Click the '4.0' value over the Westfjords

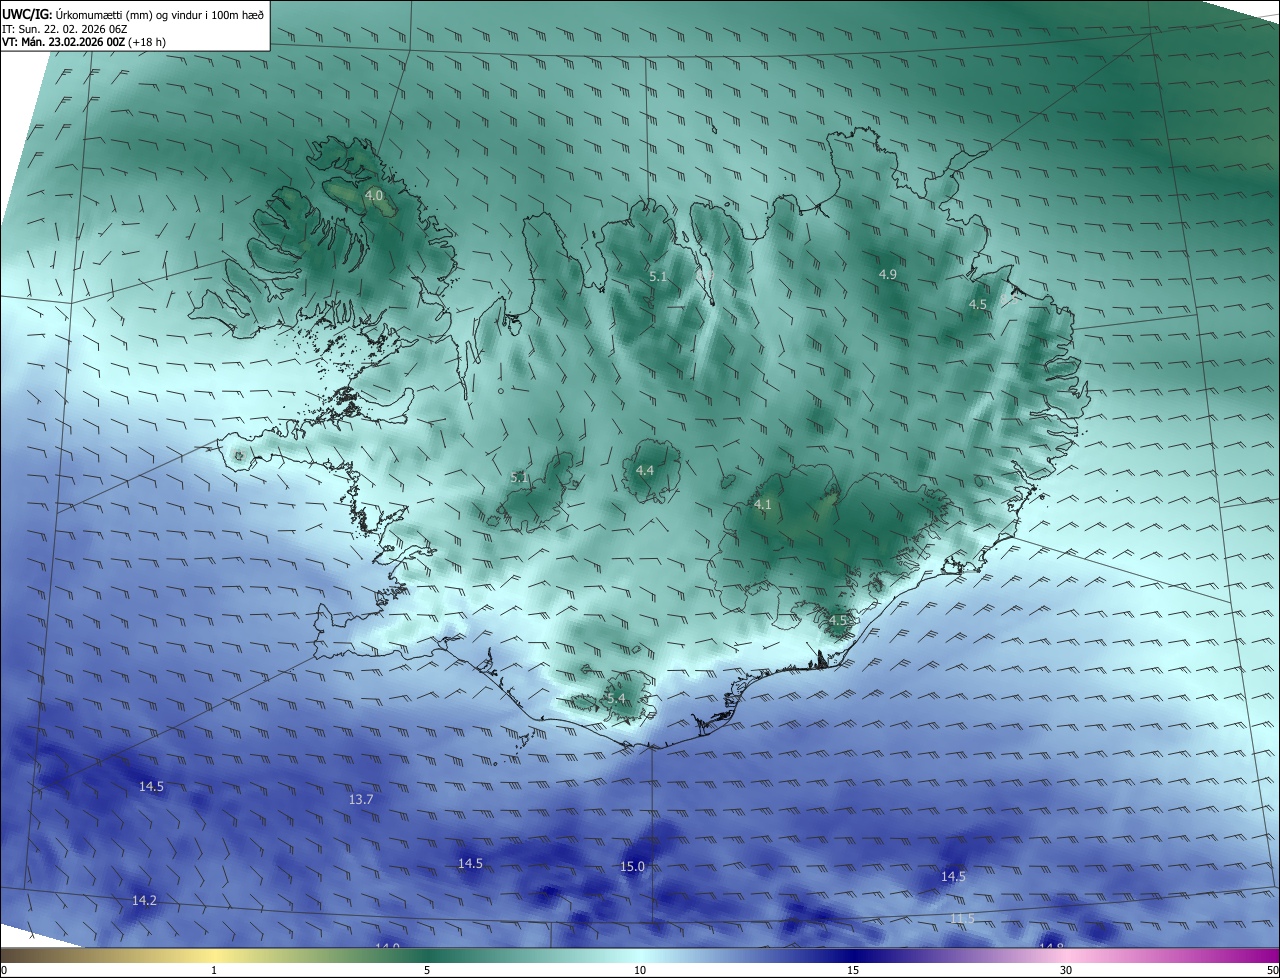374,195
